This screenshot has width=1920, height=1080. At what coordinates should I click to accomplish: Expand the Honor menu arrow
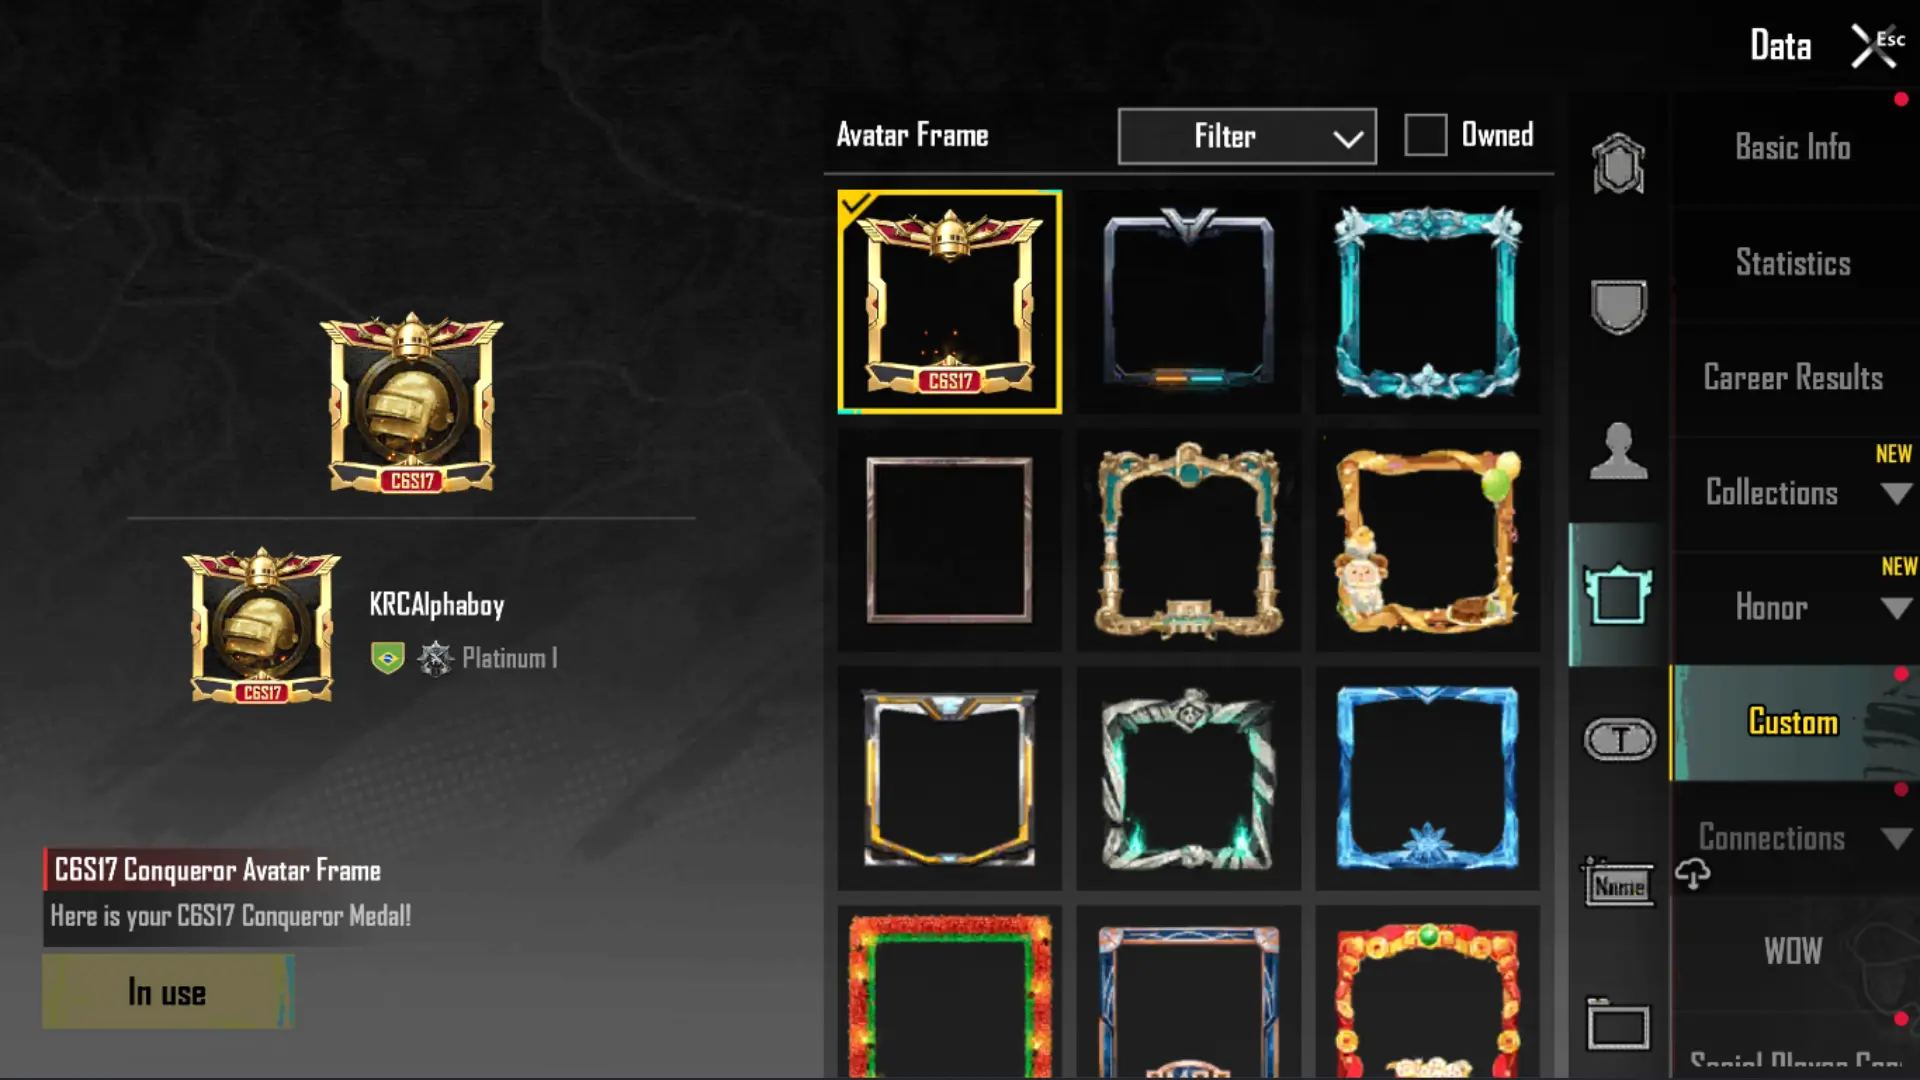1896,608
